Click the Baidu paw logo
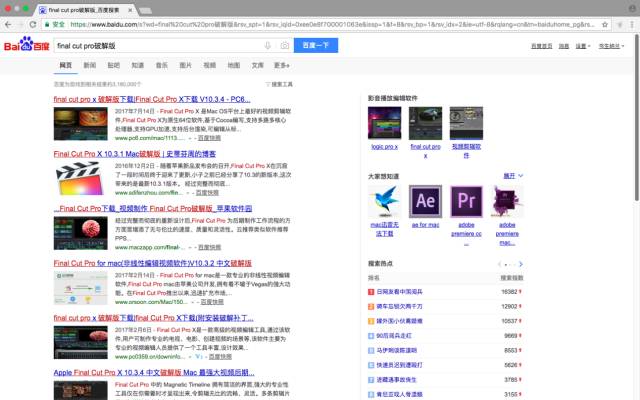640x400 pixels. 27,44
